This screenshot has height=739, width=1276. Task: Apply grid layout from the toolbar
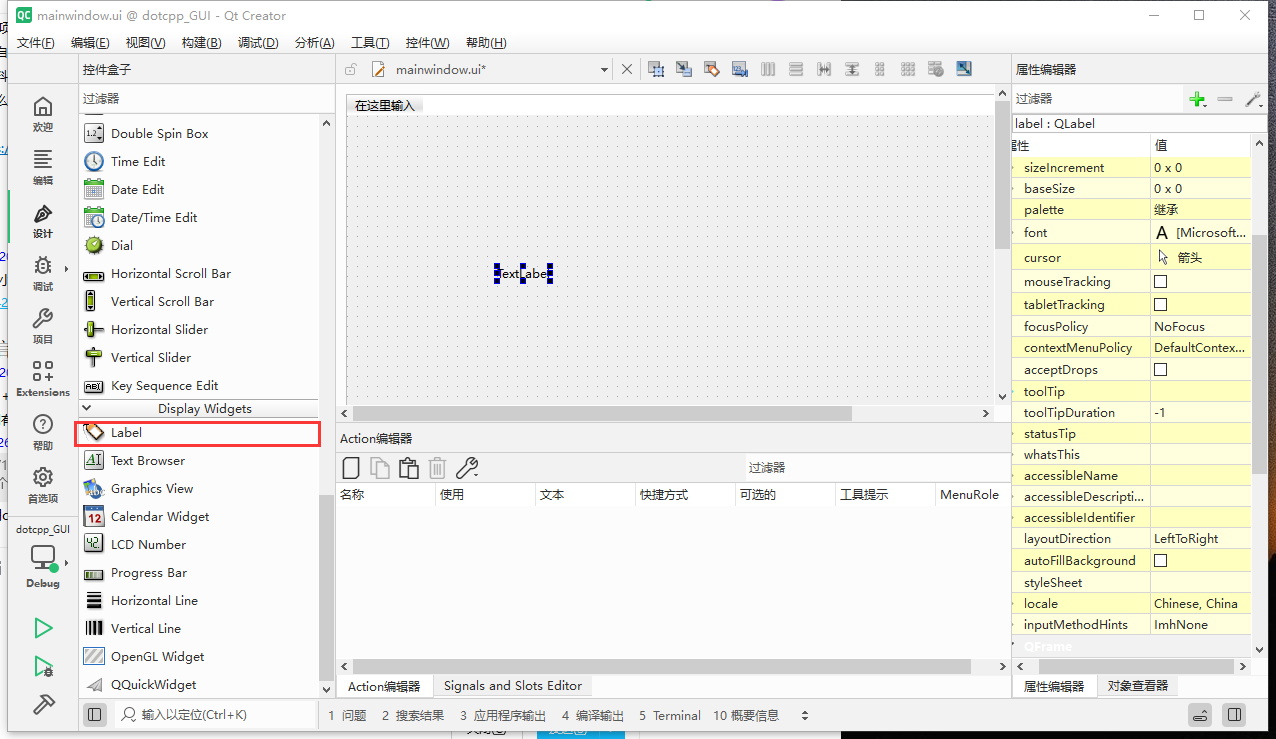pyautogui.click(x=908, y=69)
